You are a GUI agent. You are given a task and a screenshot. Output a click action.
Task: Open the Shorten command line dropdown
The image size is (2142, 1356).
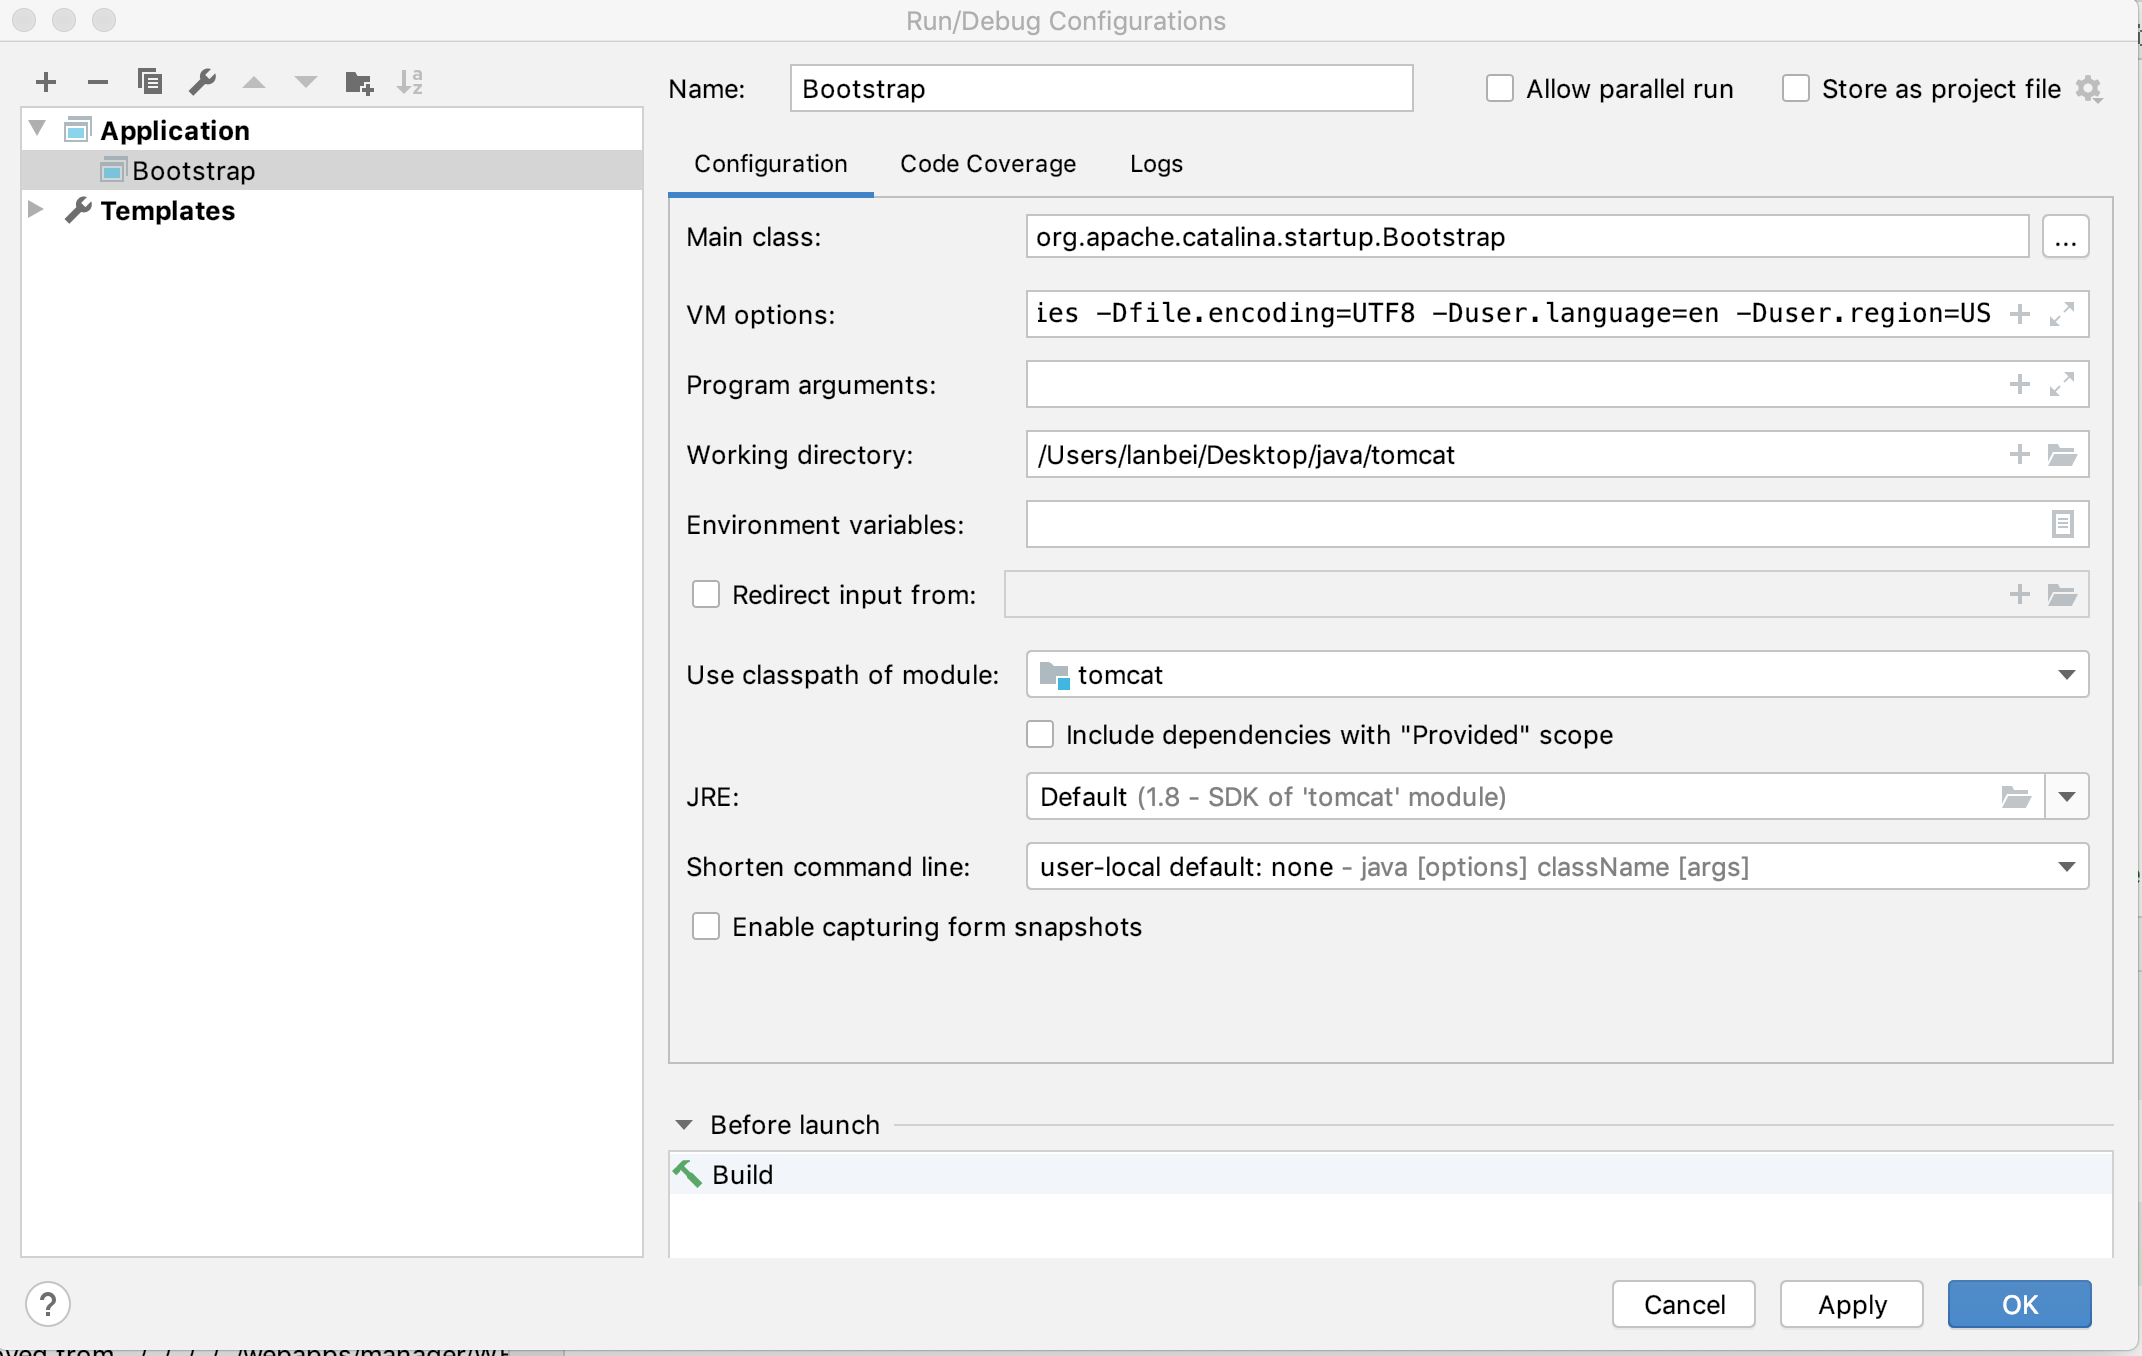click(x=2066, y=867)
